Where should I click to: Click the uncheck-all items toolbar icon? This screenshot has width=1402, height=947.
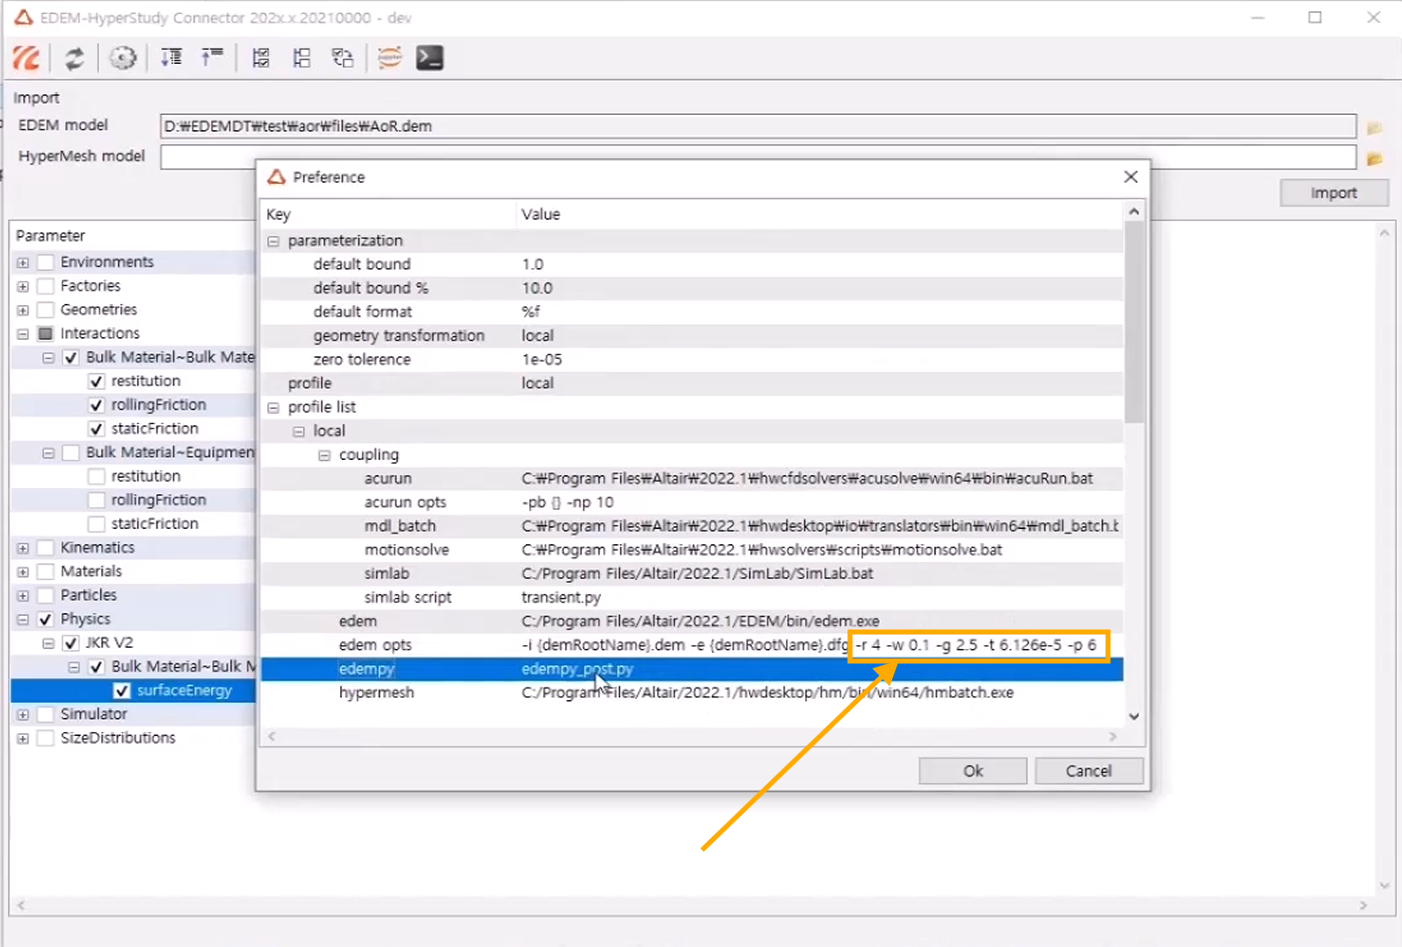point(301,58)
